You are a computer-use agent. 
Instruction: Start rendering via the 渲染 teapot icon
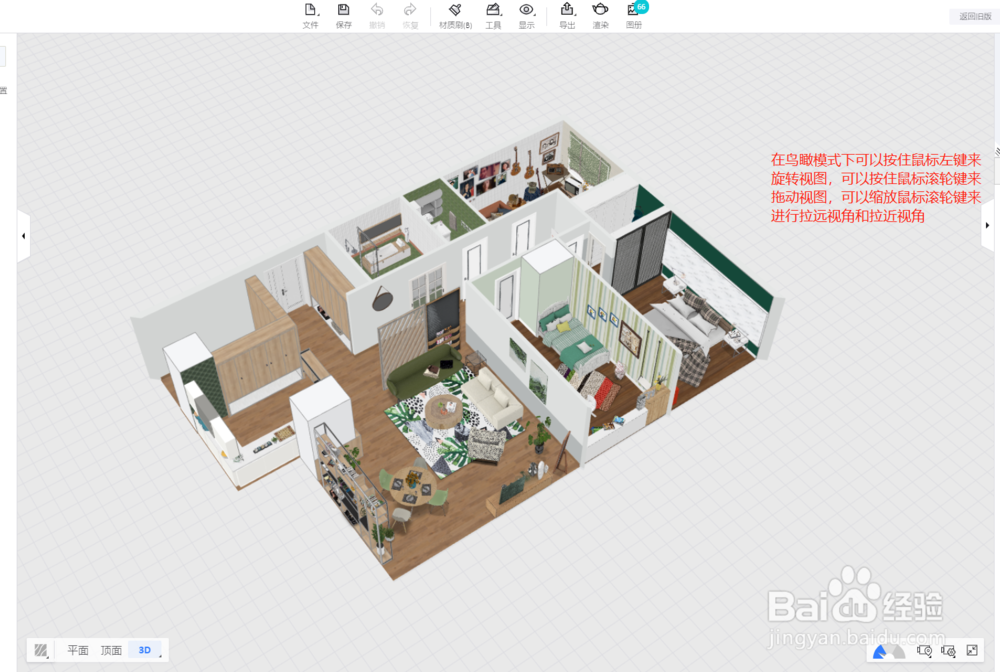click(599, 15)
